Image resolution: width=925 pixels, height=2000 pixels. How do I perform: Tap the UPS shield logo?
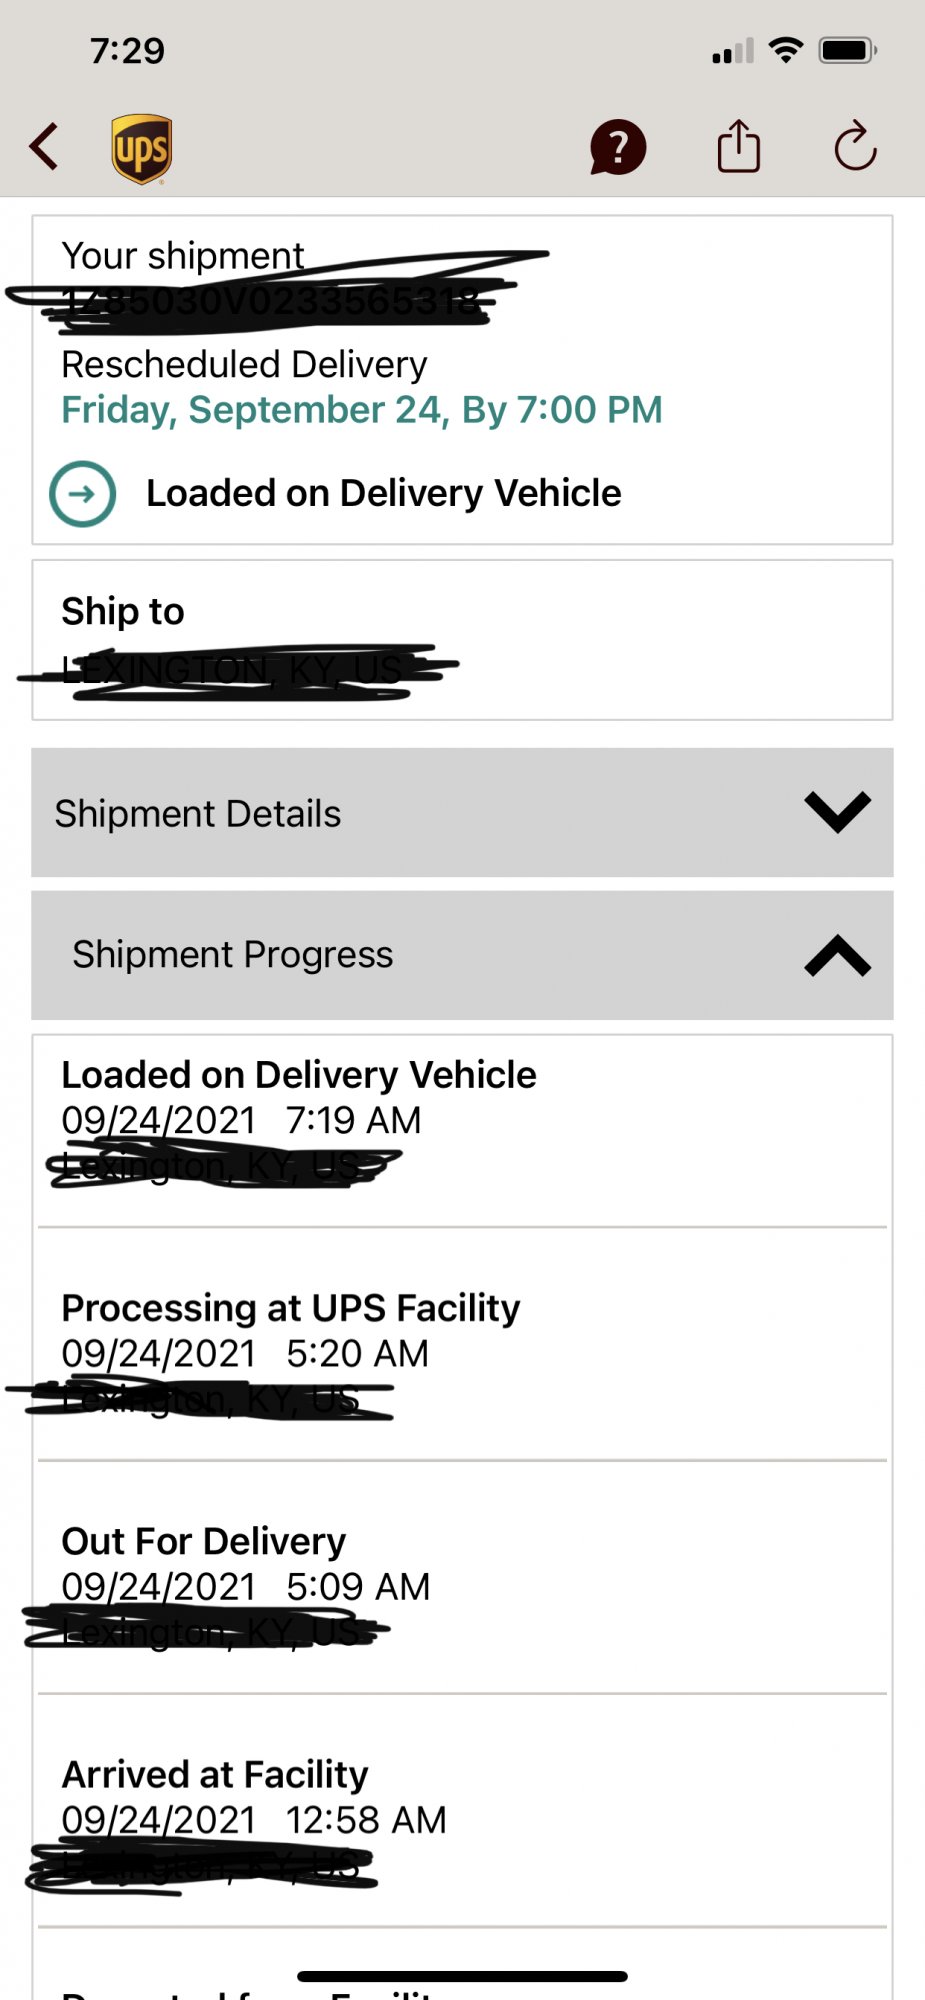click(x=141, y=149)
